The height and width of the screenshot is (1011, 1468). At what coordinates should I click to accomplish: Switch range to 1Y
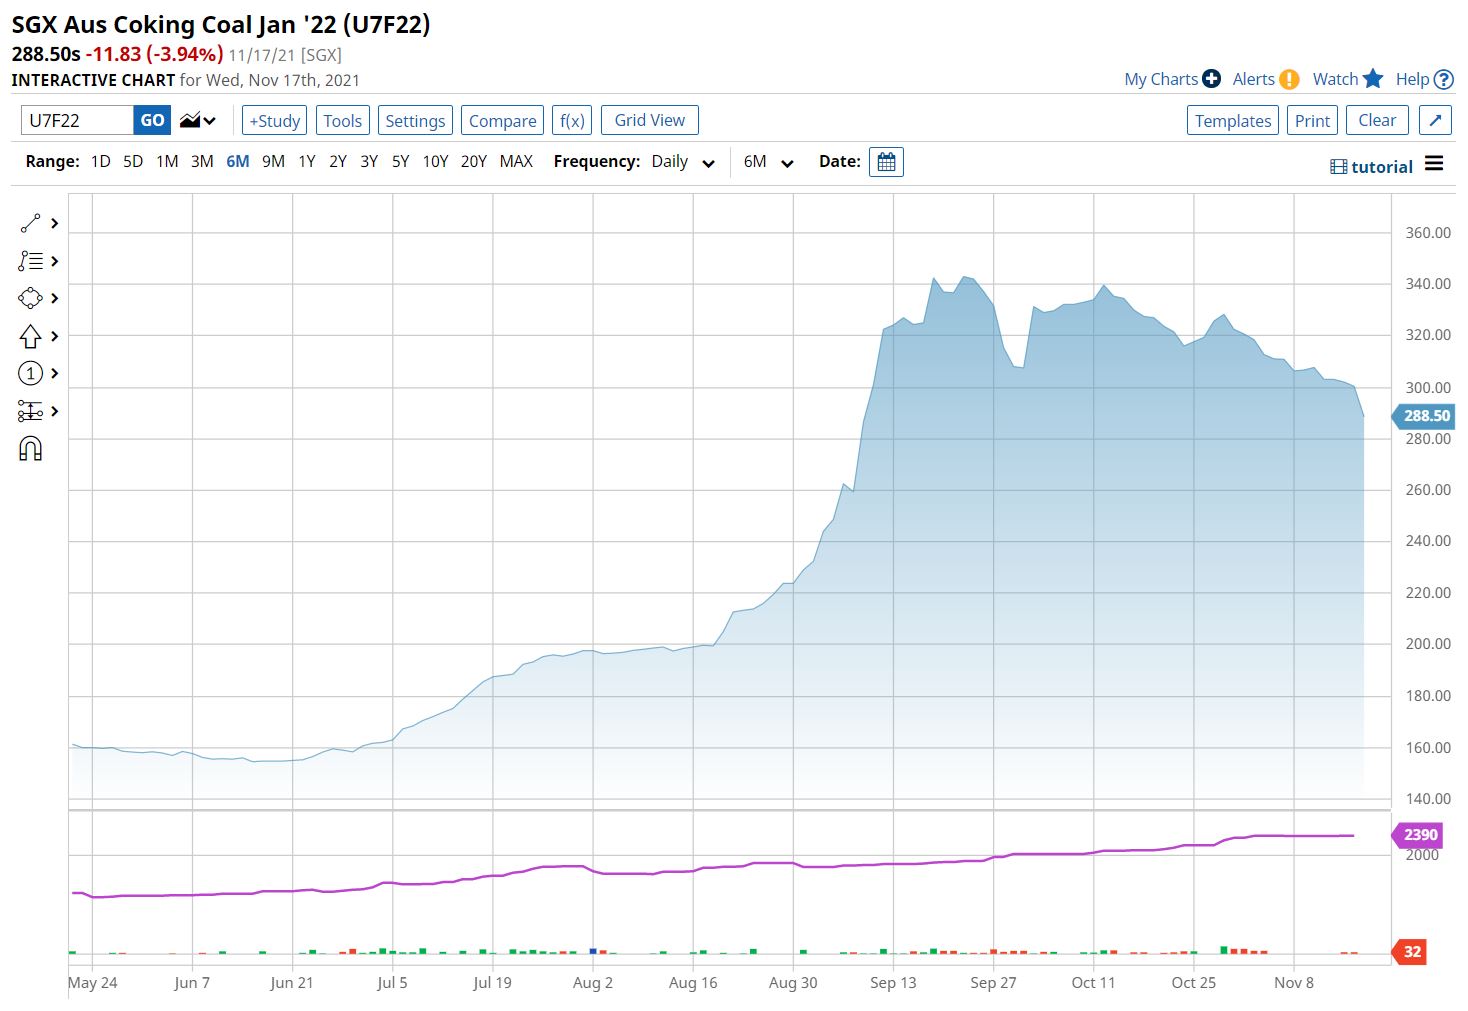(307, 161)
